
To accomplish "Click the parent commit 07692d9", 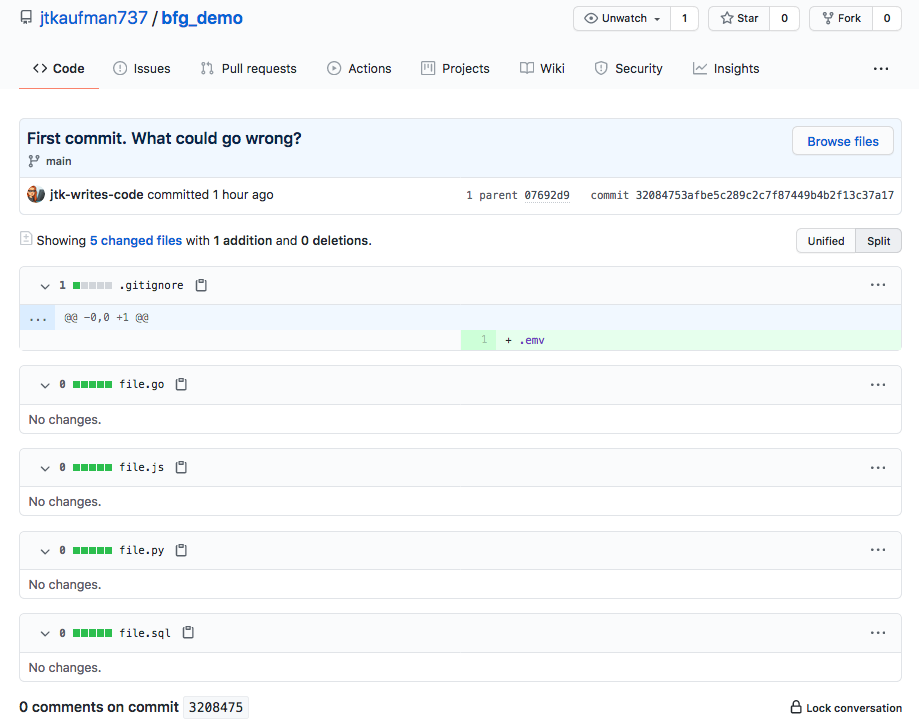I will click(x=546, y=195).
